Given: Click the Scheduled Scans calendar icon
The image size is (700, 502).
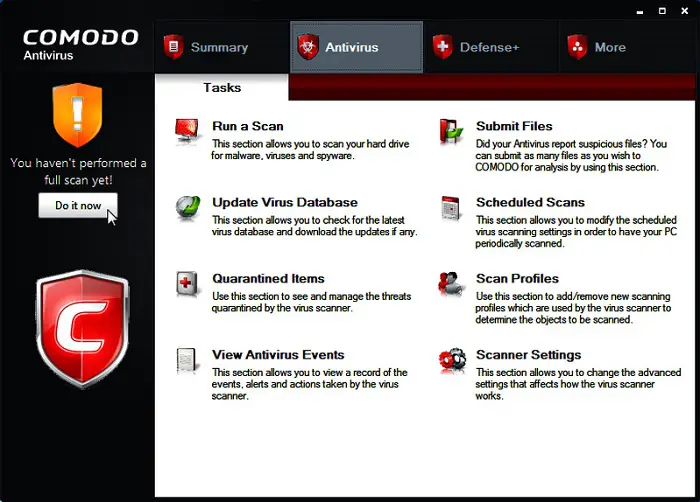Looking at the screenshot, I should [x=451, y=208].
